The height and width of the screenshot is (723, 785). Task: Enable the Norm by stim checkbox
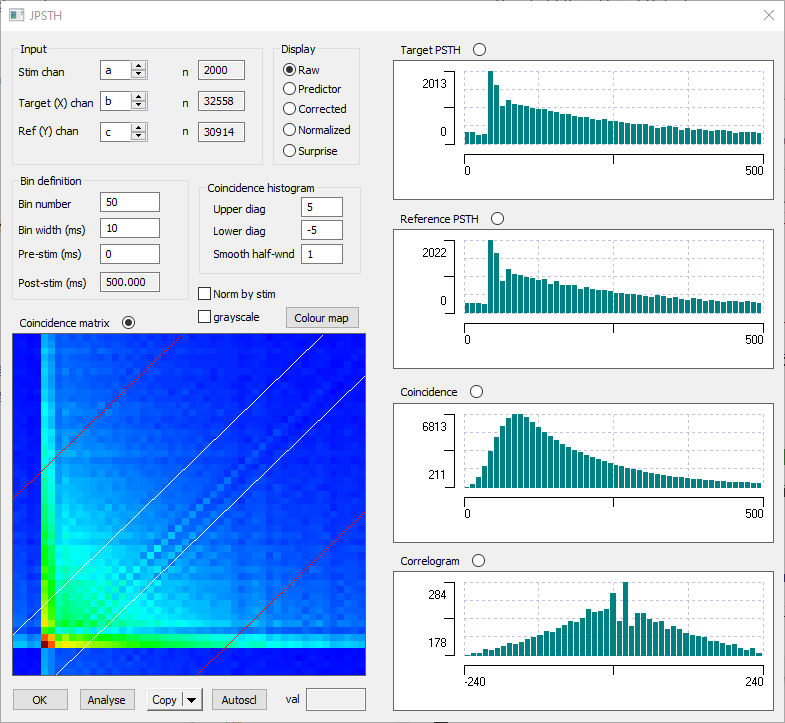pos(205,294)
